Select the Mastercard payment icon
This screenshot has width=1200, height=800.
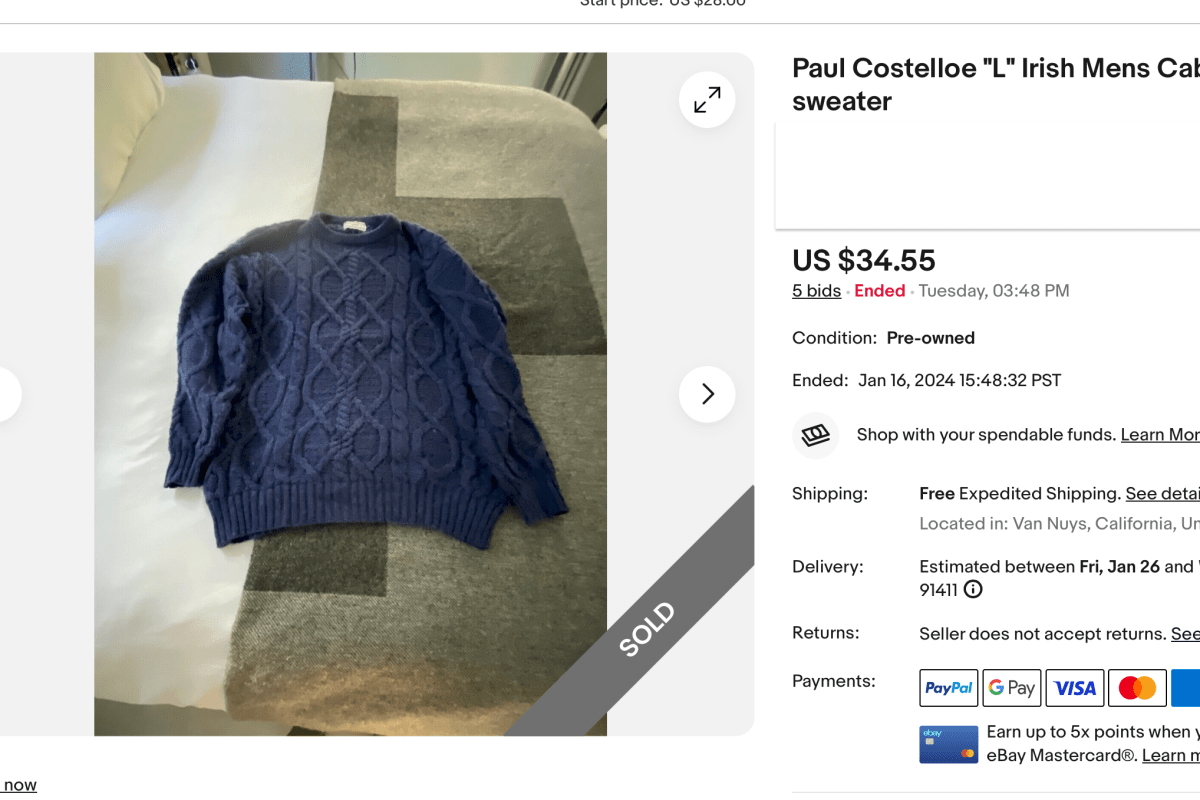1138,688
